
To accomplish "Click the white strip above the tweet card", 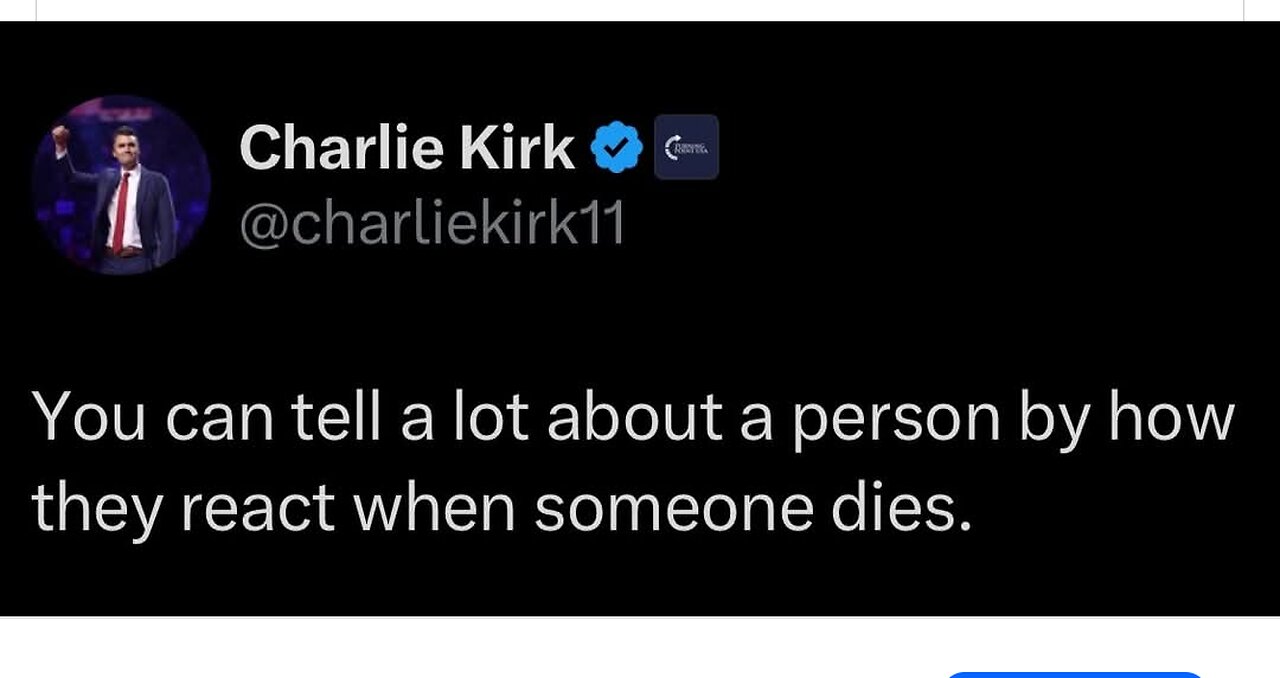I will point(640,10).
